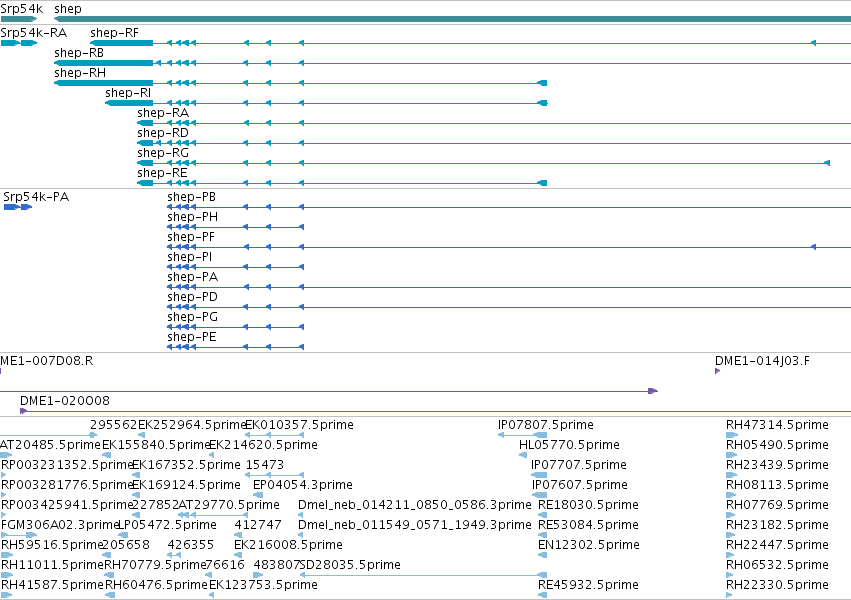The height and width of the screenshot is (600, 851).
Task: Select the long shep gene bar
Action: [x=453, y=19]
